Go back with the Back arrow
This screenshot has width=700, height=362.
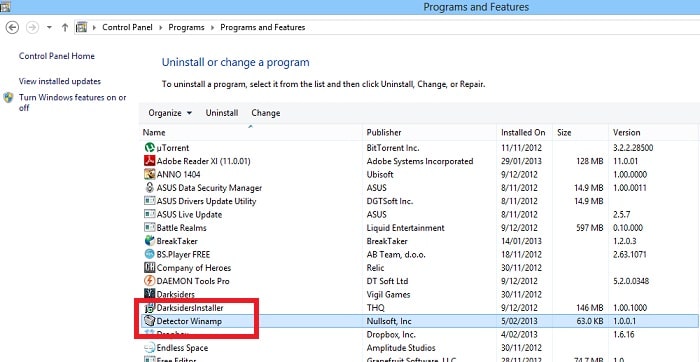click(12, 28)
